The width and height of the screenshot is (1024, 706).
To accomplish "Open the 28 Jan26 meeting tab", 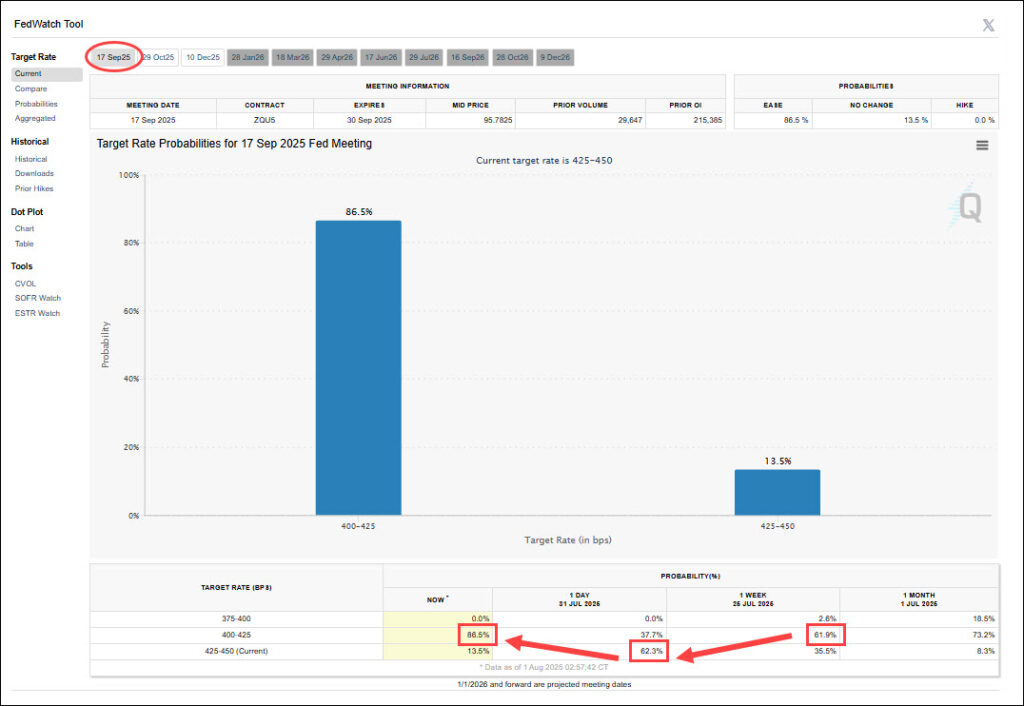I will [x=247, y=58].
